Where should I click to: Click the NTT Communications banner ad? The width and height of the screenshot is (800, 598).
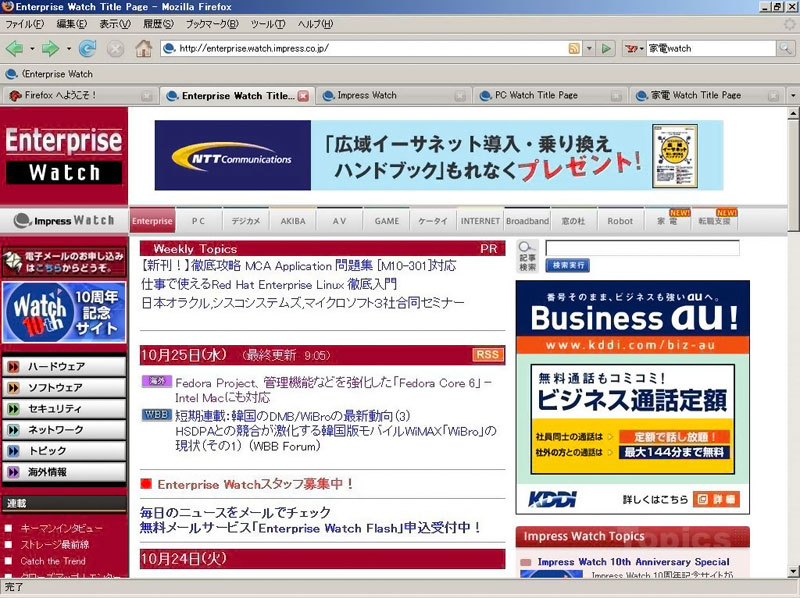[x=439, y=155]
